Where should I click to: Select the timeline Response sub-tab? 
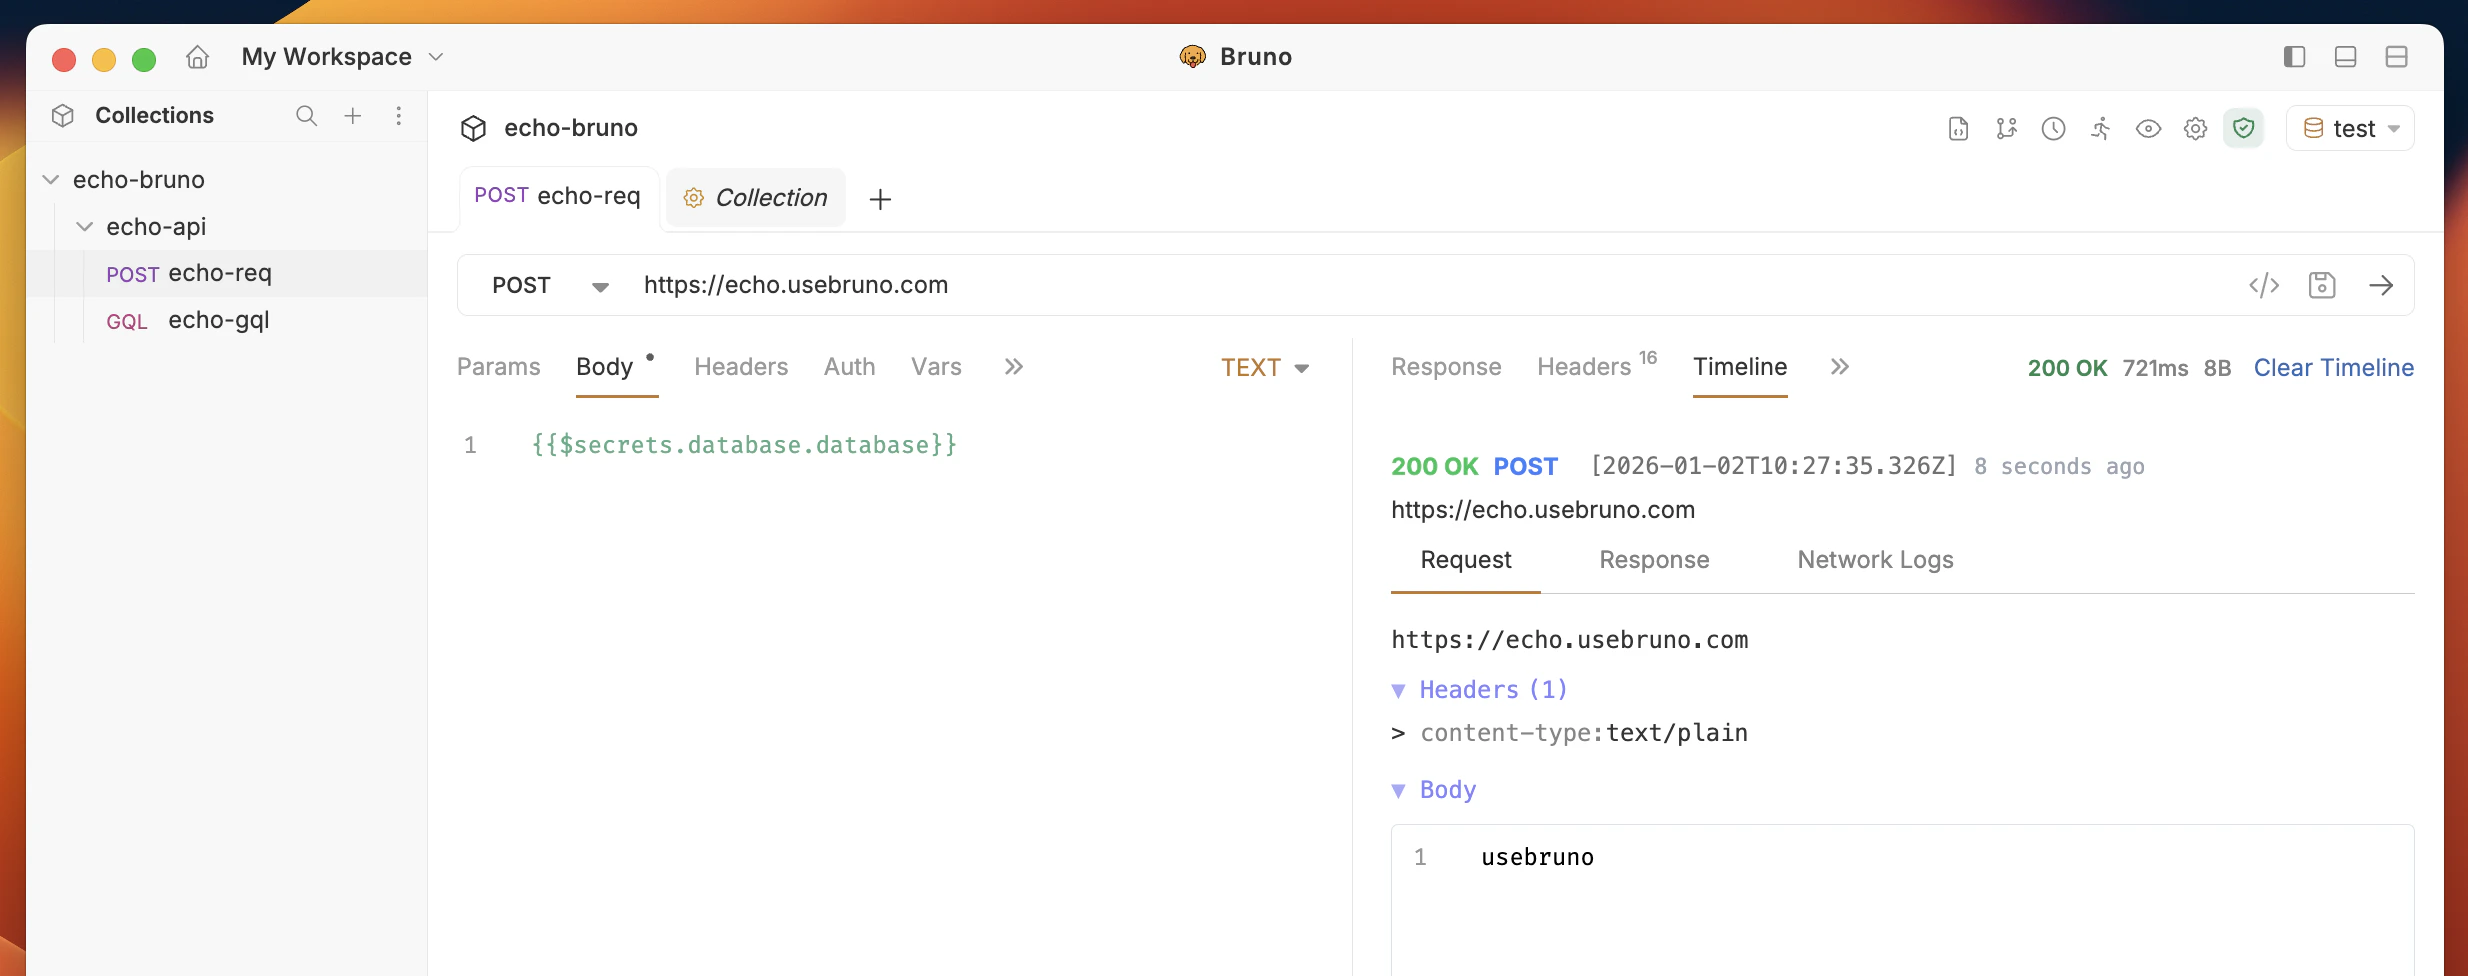coord(1654,560)
